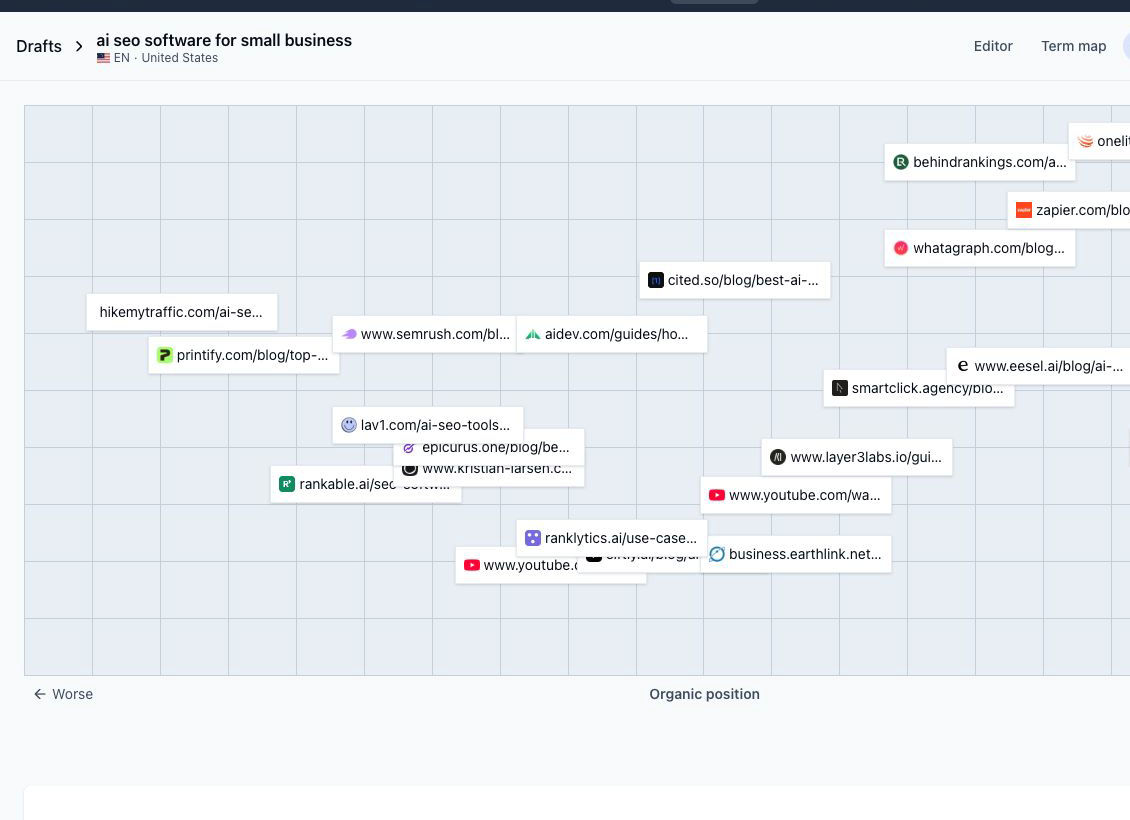Viewport: 1130px width, 820px height.
Task: Click the rankable.ai favicon
Action: tap(287, 483)
